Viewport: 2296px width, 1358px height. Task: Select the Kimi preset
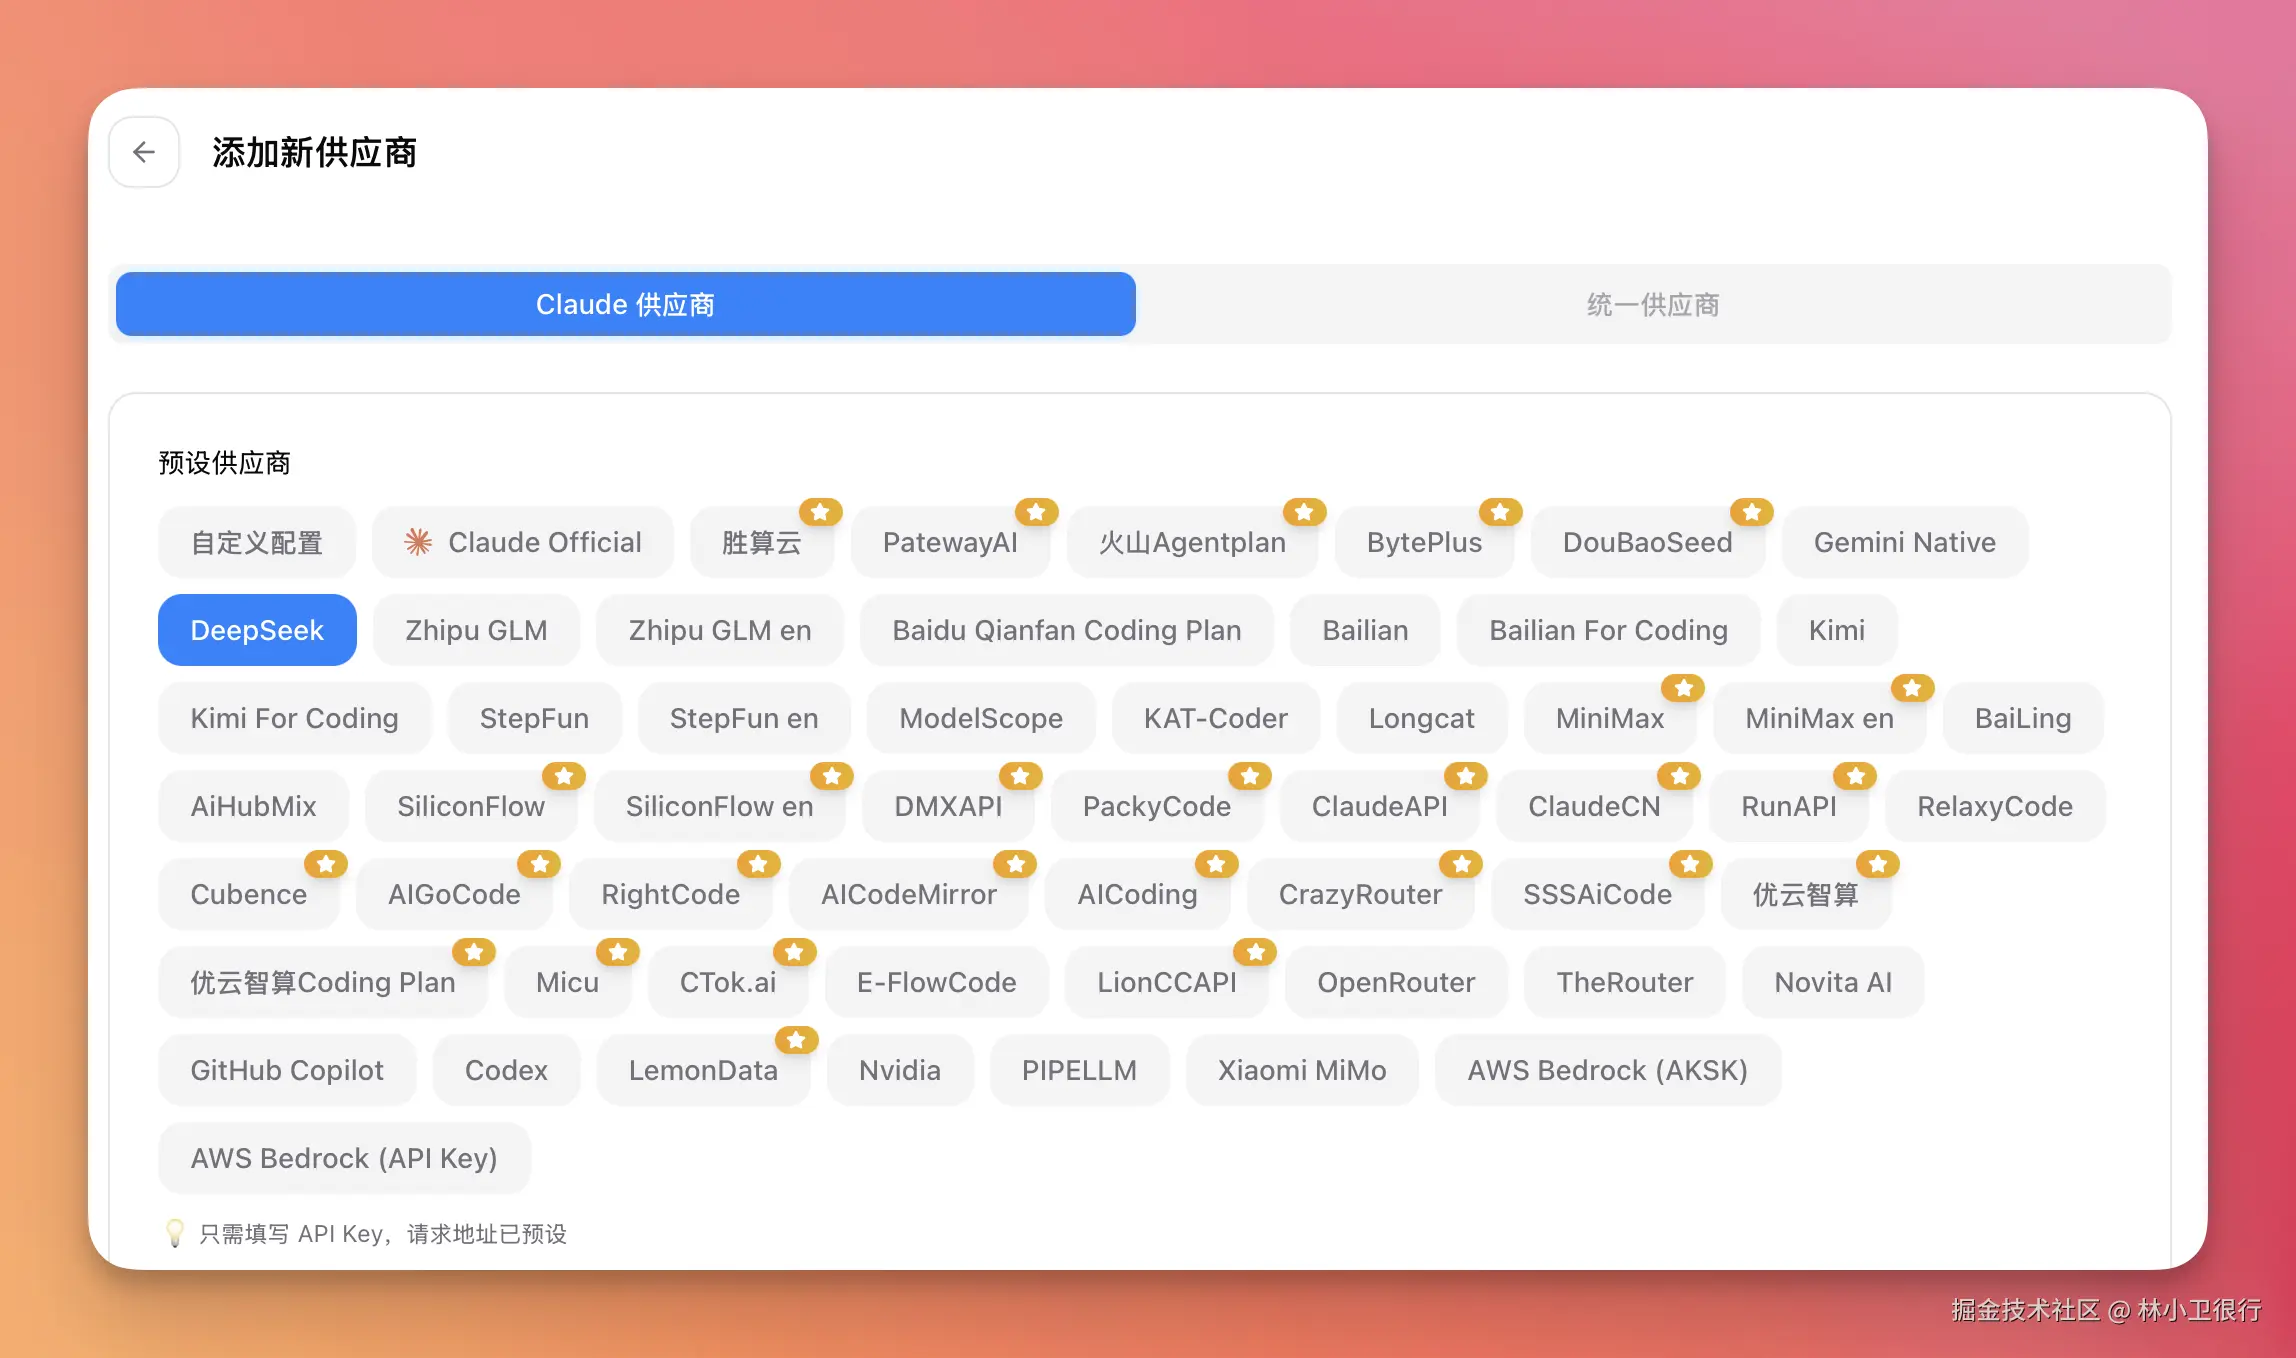click(1837, 630)
